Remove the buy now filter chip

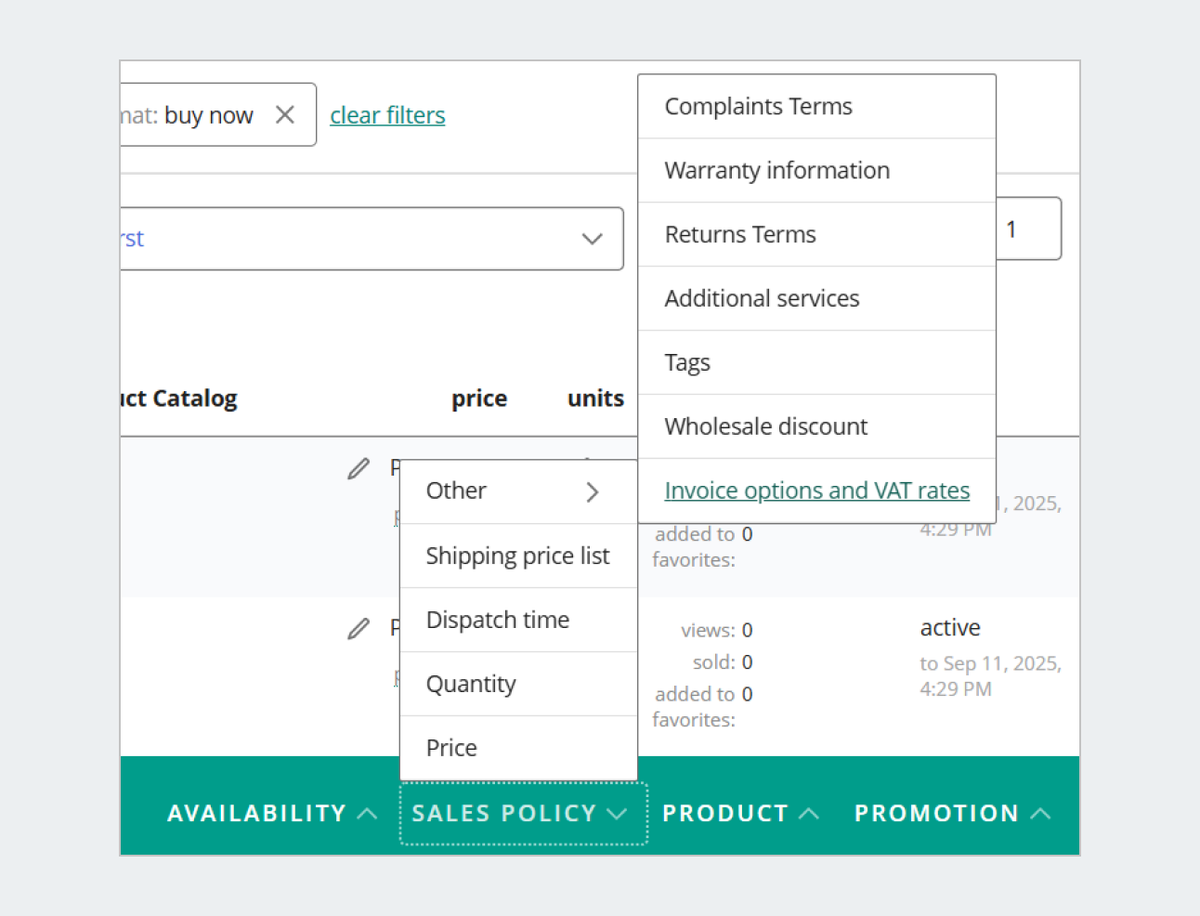click(x=285, y=115)
